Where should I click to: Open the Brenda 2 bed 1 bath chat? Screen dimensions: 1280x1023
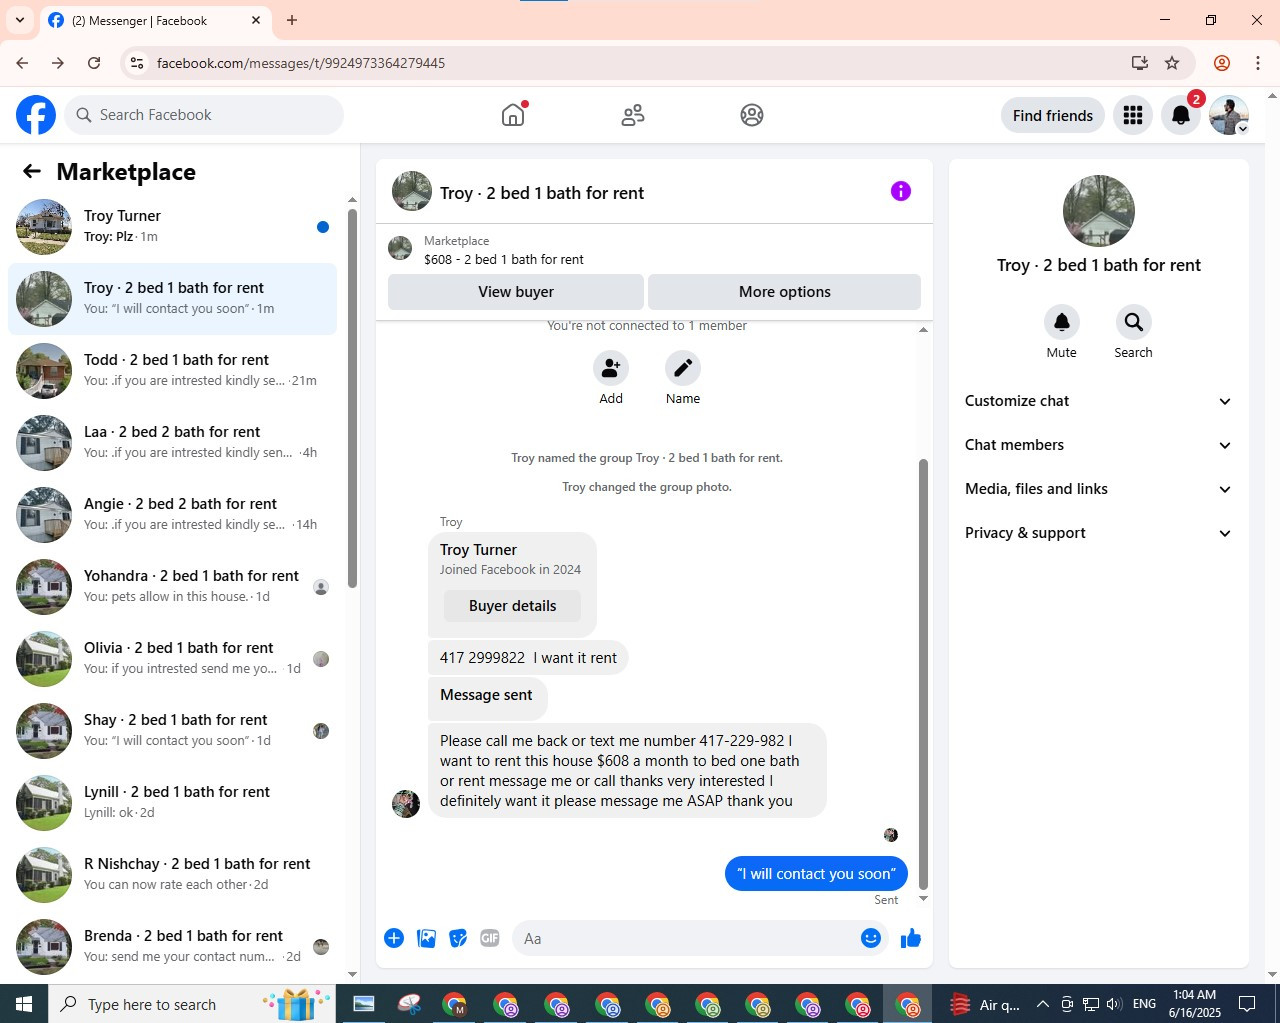[172, 947]
